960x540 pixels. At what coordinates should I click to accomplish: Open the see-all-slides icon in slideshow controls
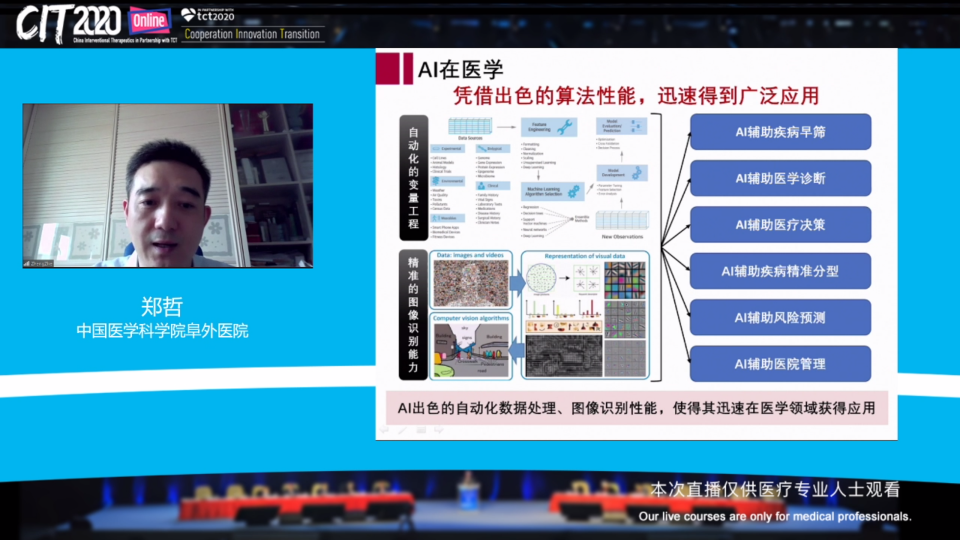click(x=420, y=430)
